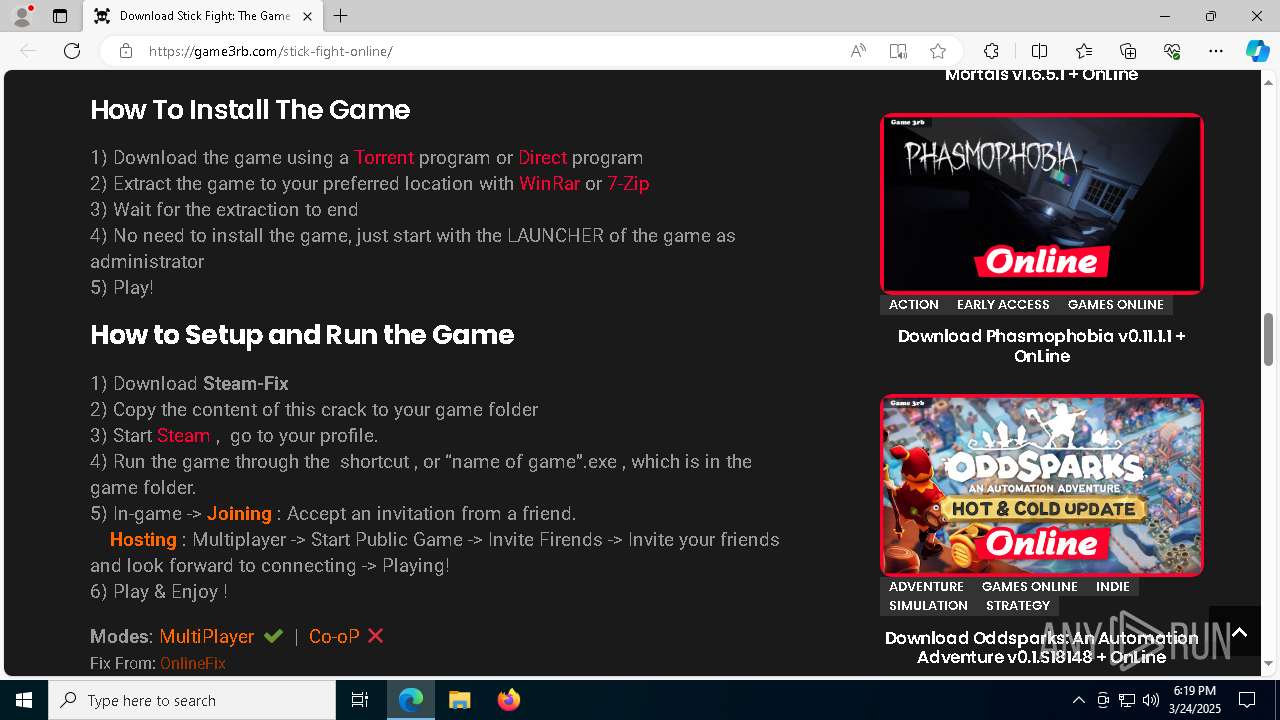
Task: Open the tab actions menu icon
Action: tap(60, 16)
